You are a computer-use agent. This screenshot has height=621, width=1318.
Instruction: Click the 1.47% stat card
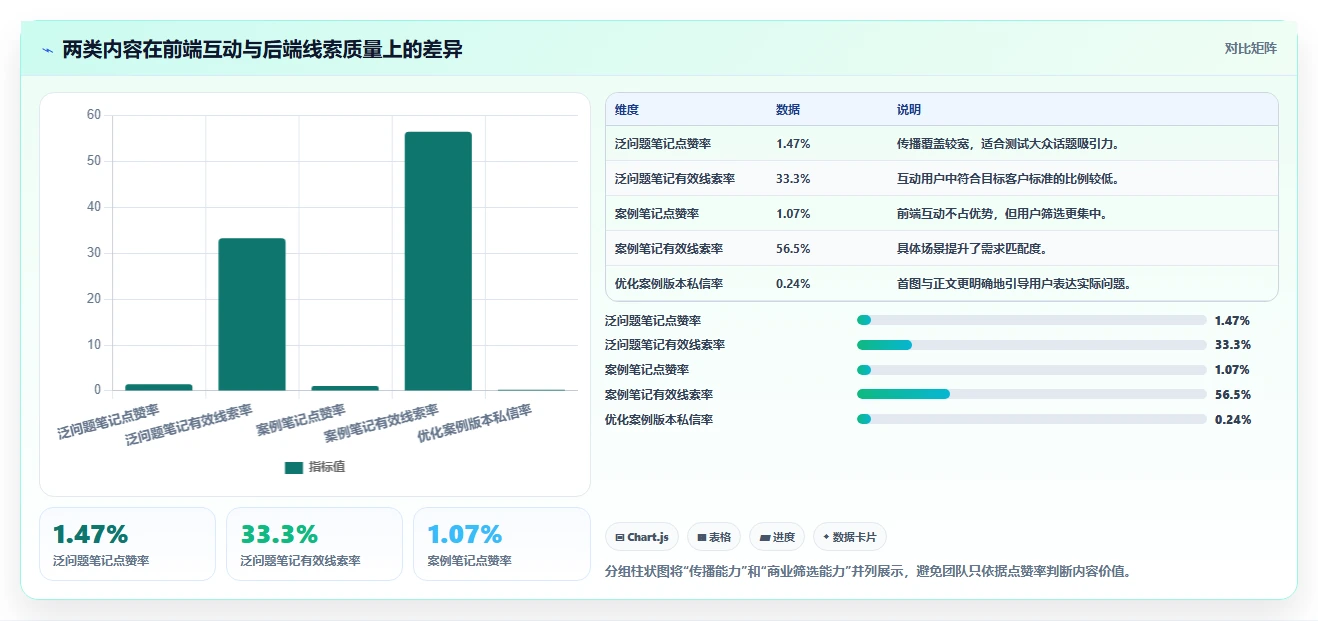coord(128,544)
